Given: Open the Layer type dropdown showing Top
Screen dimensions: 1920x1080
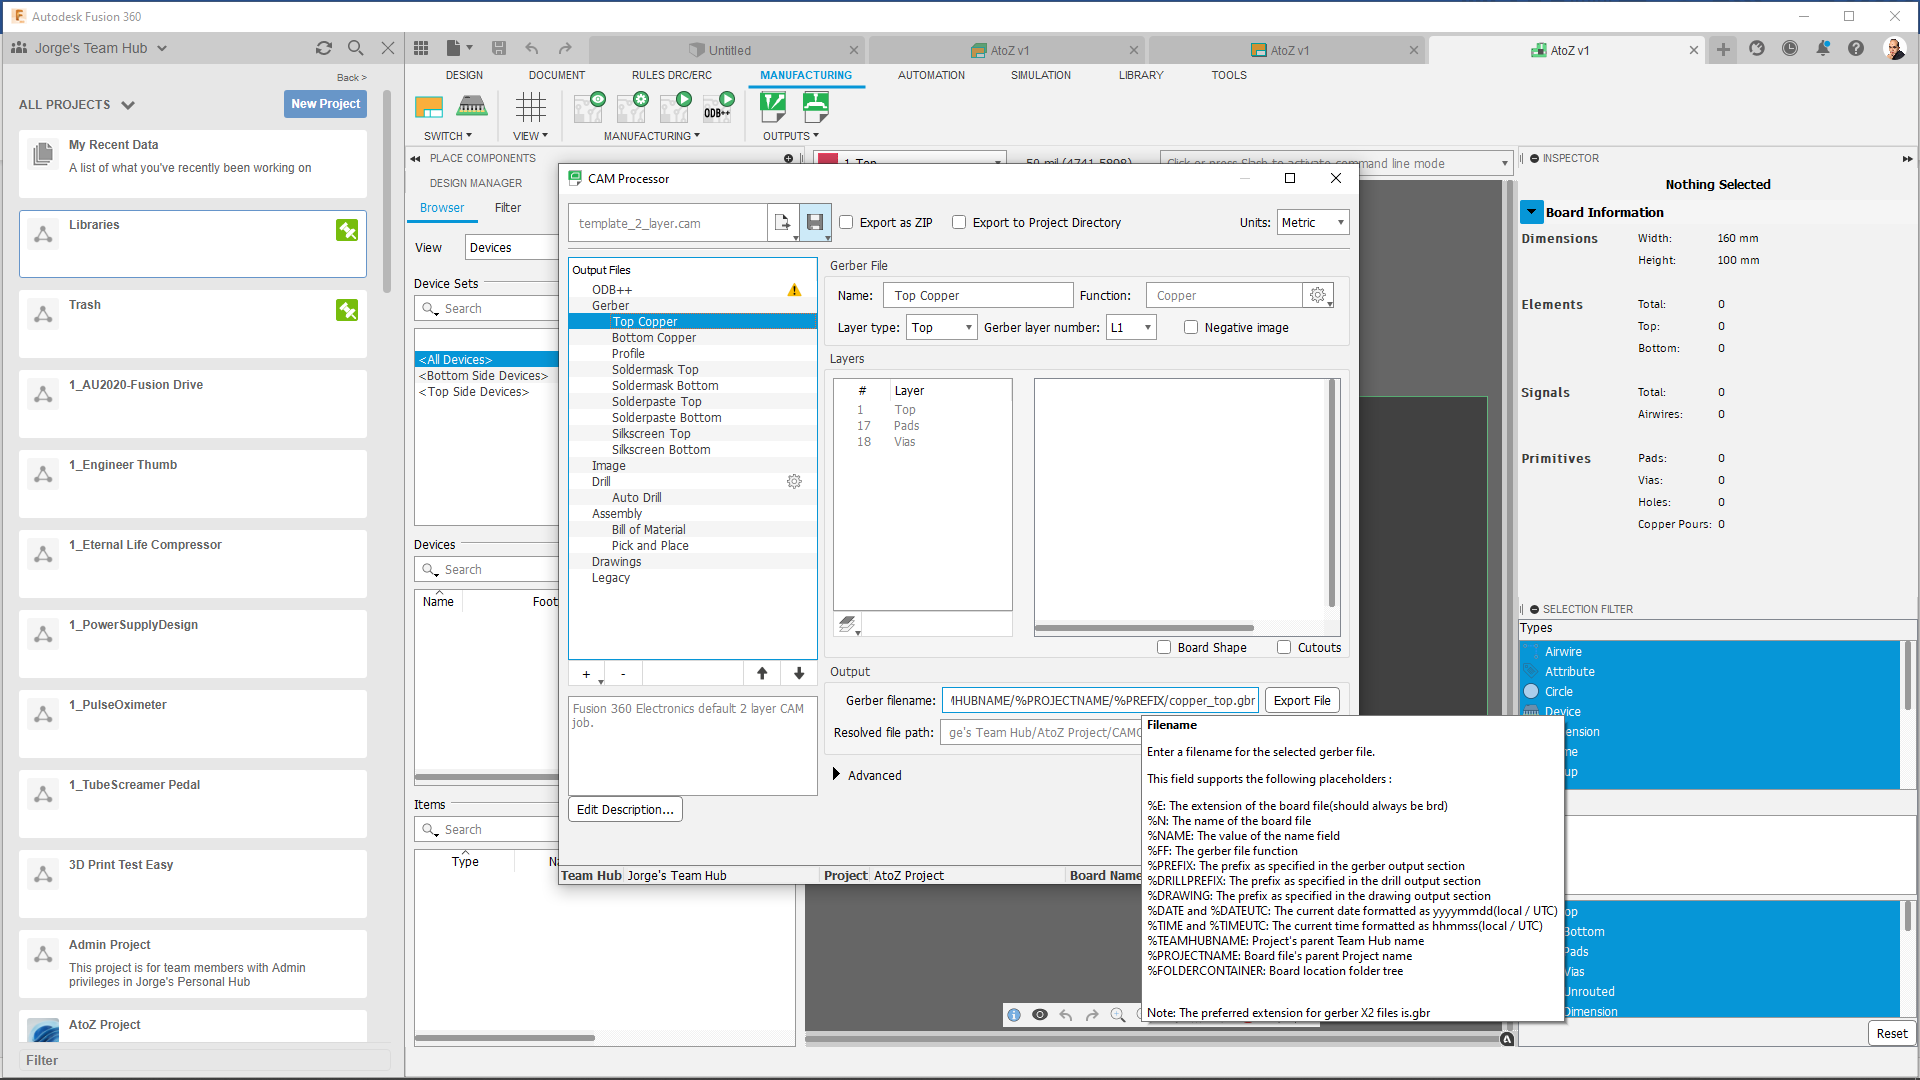Looking at the screenshot, I should click(940, 327).
